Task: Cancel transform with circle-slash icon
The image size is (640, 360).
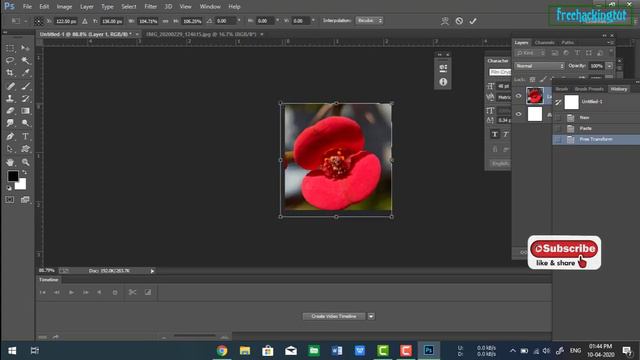Action: click(x=459, y=21)
